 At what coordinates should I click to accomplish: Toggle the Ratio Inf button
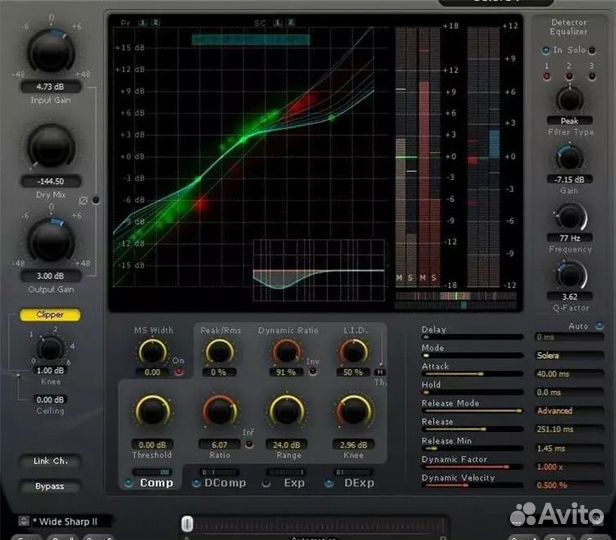pos(249,445)
